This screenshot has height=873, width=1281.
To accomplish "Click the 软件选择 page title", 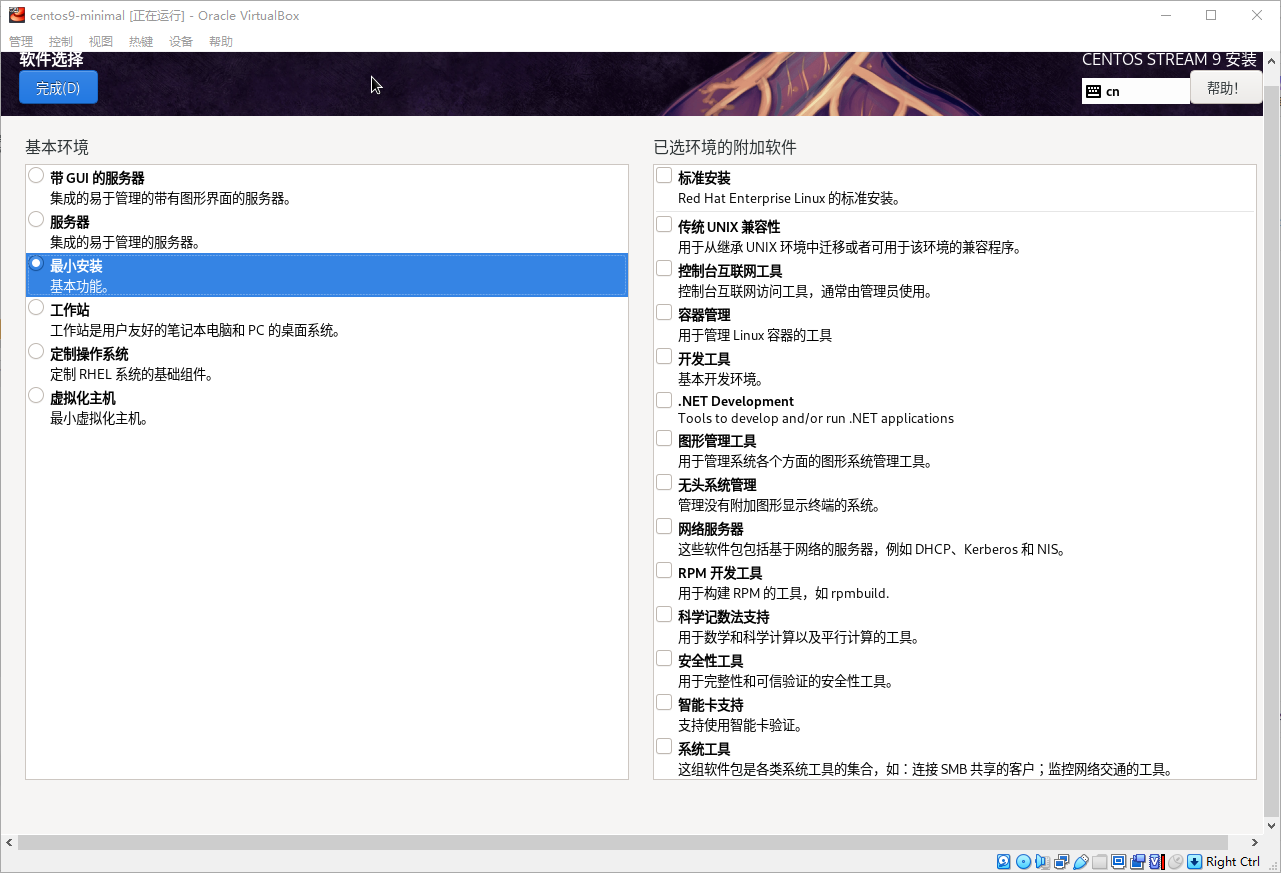I will point(51,60).
